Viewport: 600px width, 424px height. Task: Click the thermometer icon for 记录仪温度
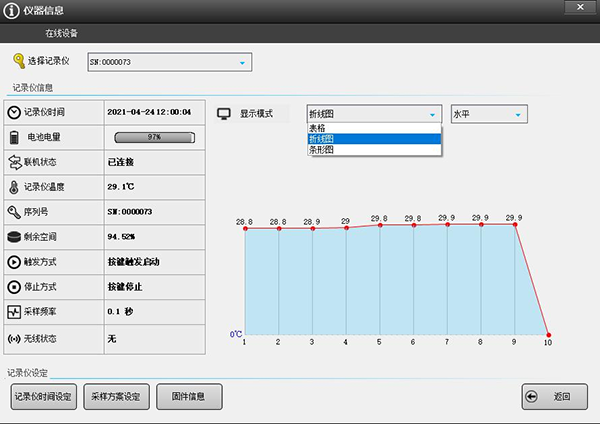tap(14, 187)
